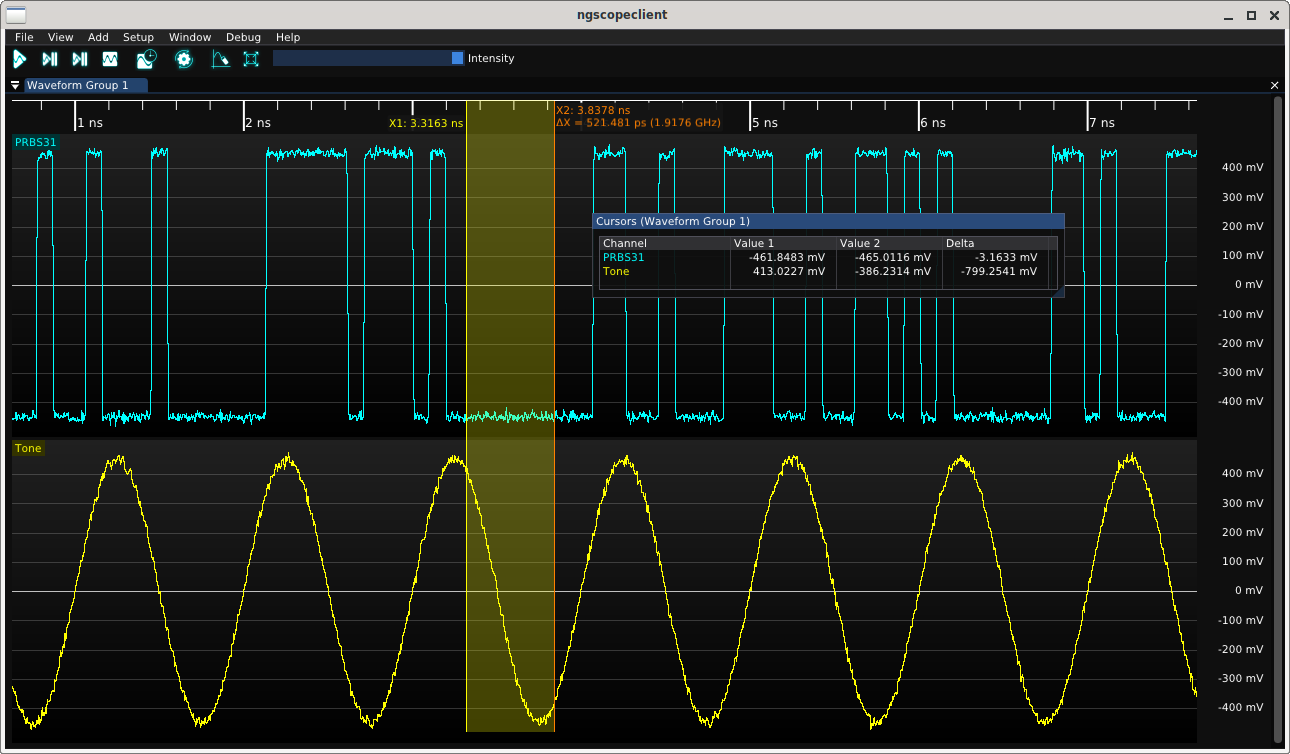
Task: Click the clear persistence eraser icon
Action: [x=220, y=59]
